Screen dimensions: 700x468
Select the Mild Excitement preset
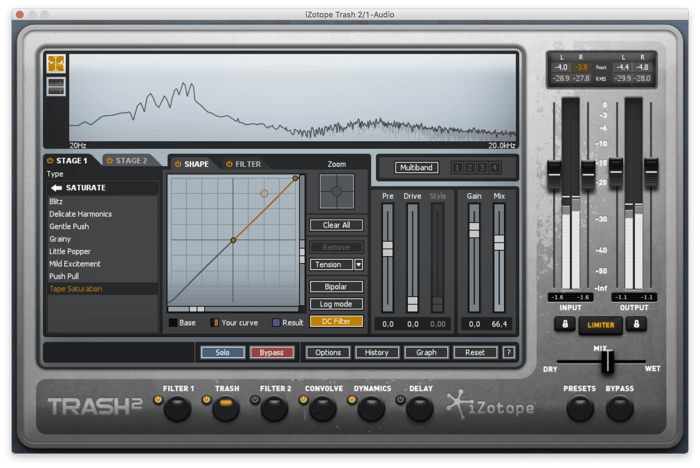click(103, 264)
